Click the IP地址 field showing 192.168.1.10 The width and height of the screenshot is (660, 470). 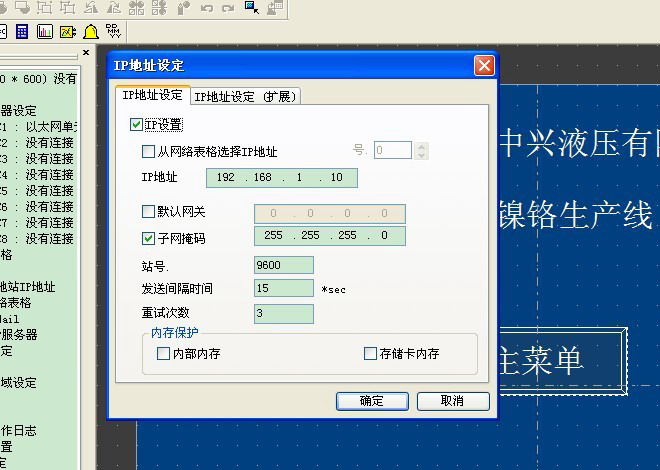(281, 178)
